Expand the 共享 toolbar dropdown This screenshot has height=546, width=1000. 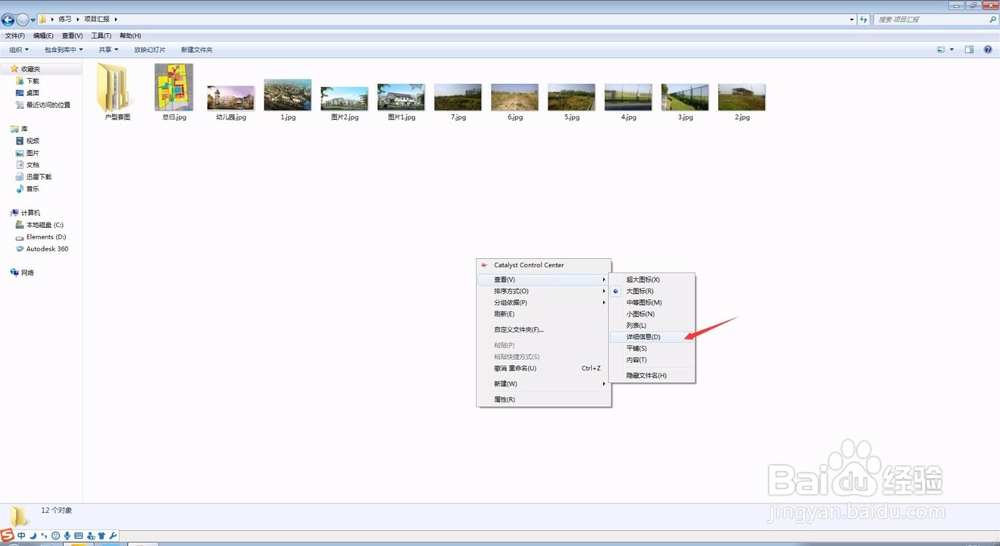point(108,50)
